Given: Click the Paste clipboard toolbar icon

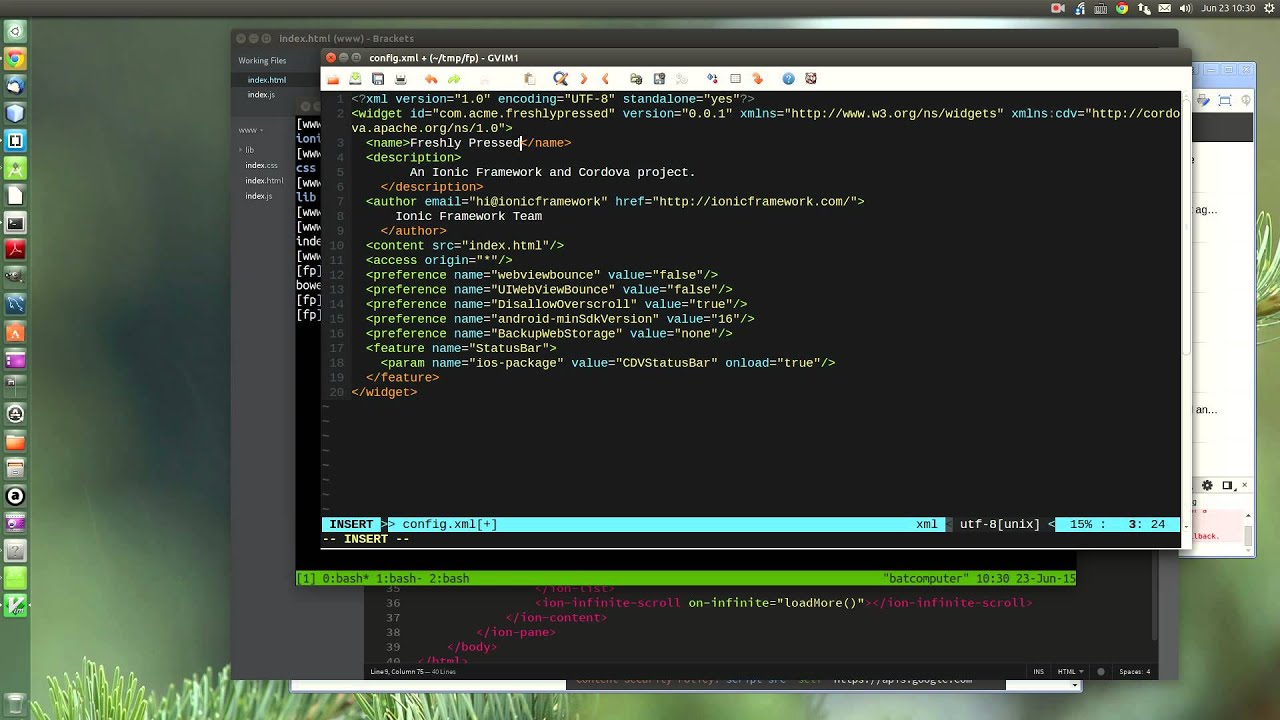Looking at the screenshot, I should click(x=530, y=79).
